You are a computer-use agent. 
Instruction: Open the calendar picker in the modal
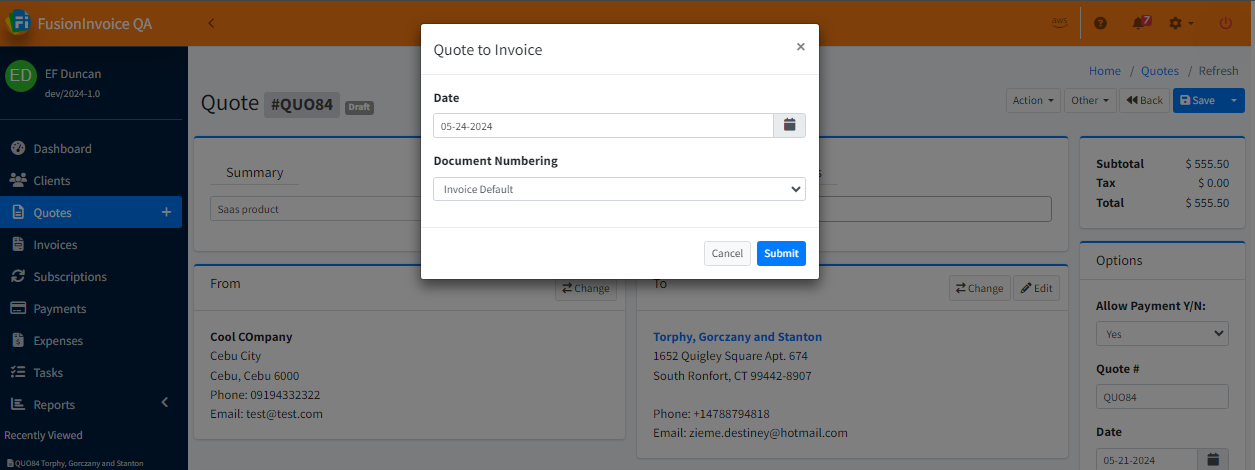pyautogui.click(x=789, y=125)
